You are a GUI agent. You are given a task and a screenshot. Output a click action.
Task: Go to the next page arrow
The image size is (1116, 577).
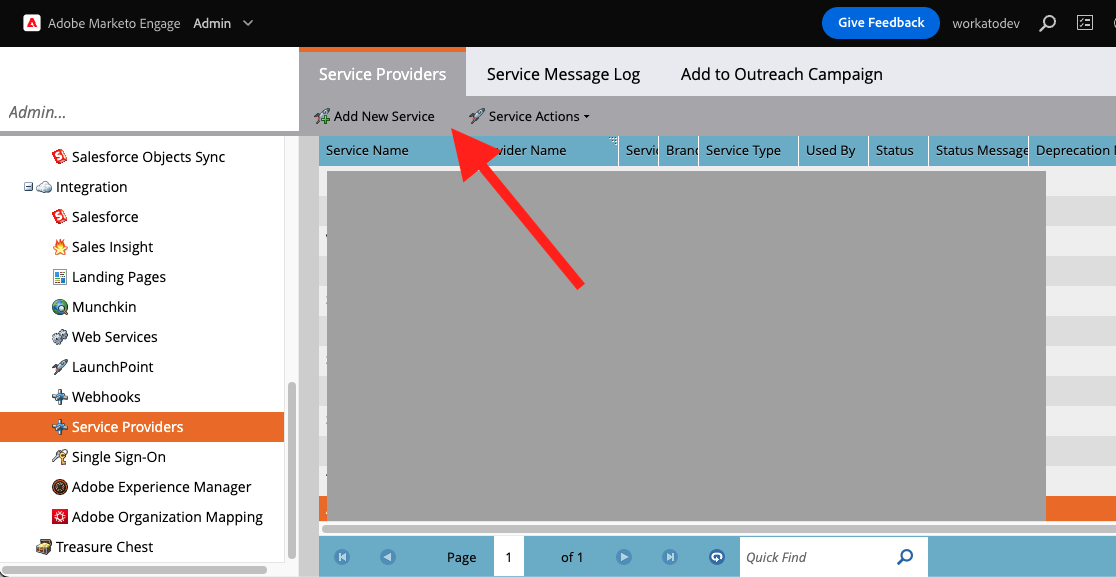(x=624, y=557)
